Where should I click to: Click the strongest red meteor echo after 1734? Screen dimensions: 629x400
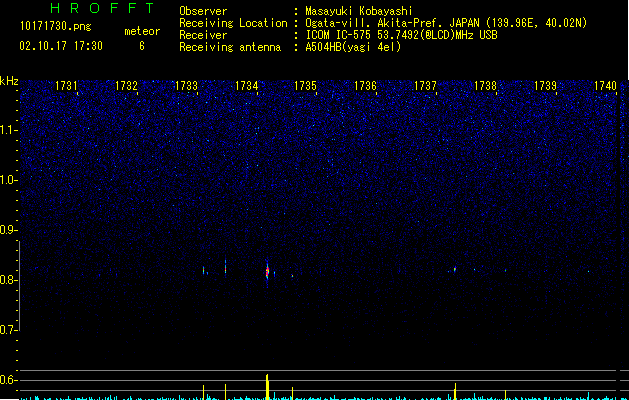coord(267,272)
